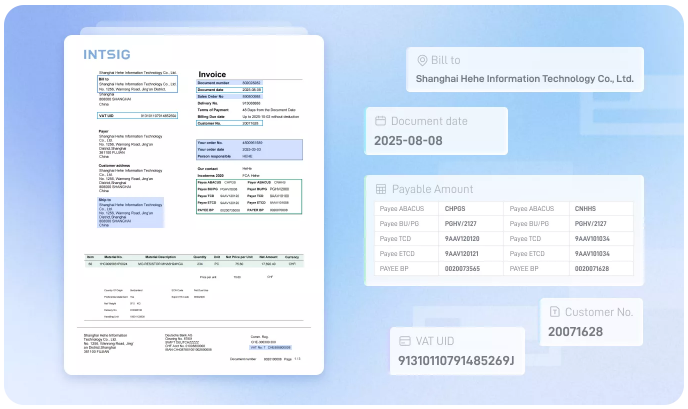The image size is (688, 409).
Task: Select the Customer No. value '20071628'
Action: pyautogui.click(x=575, y=332)
